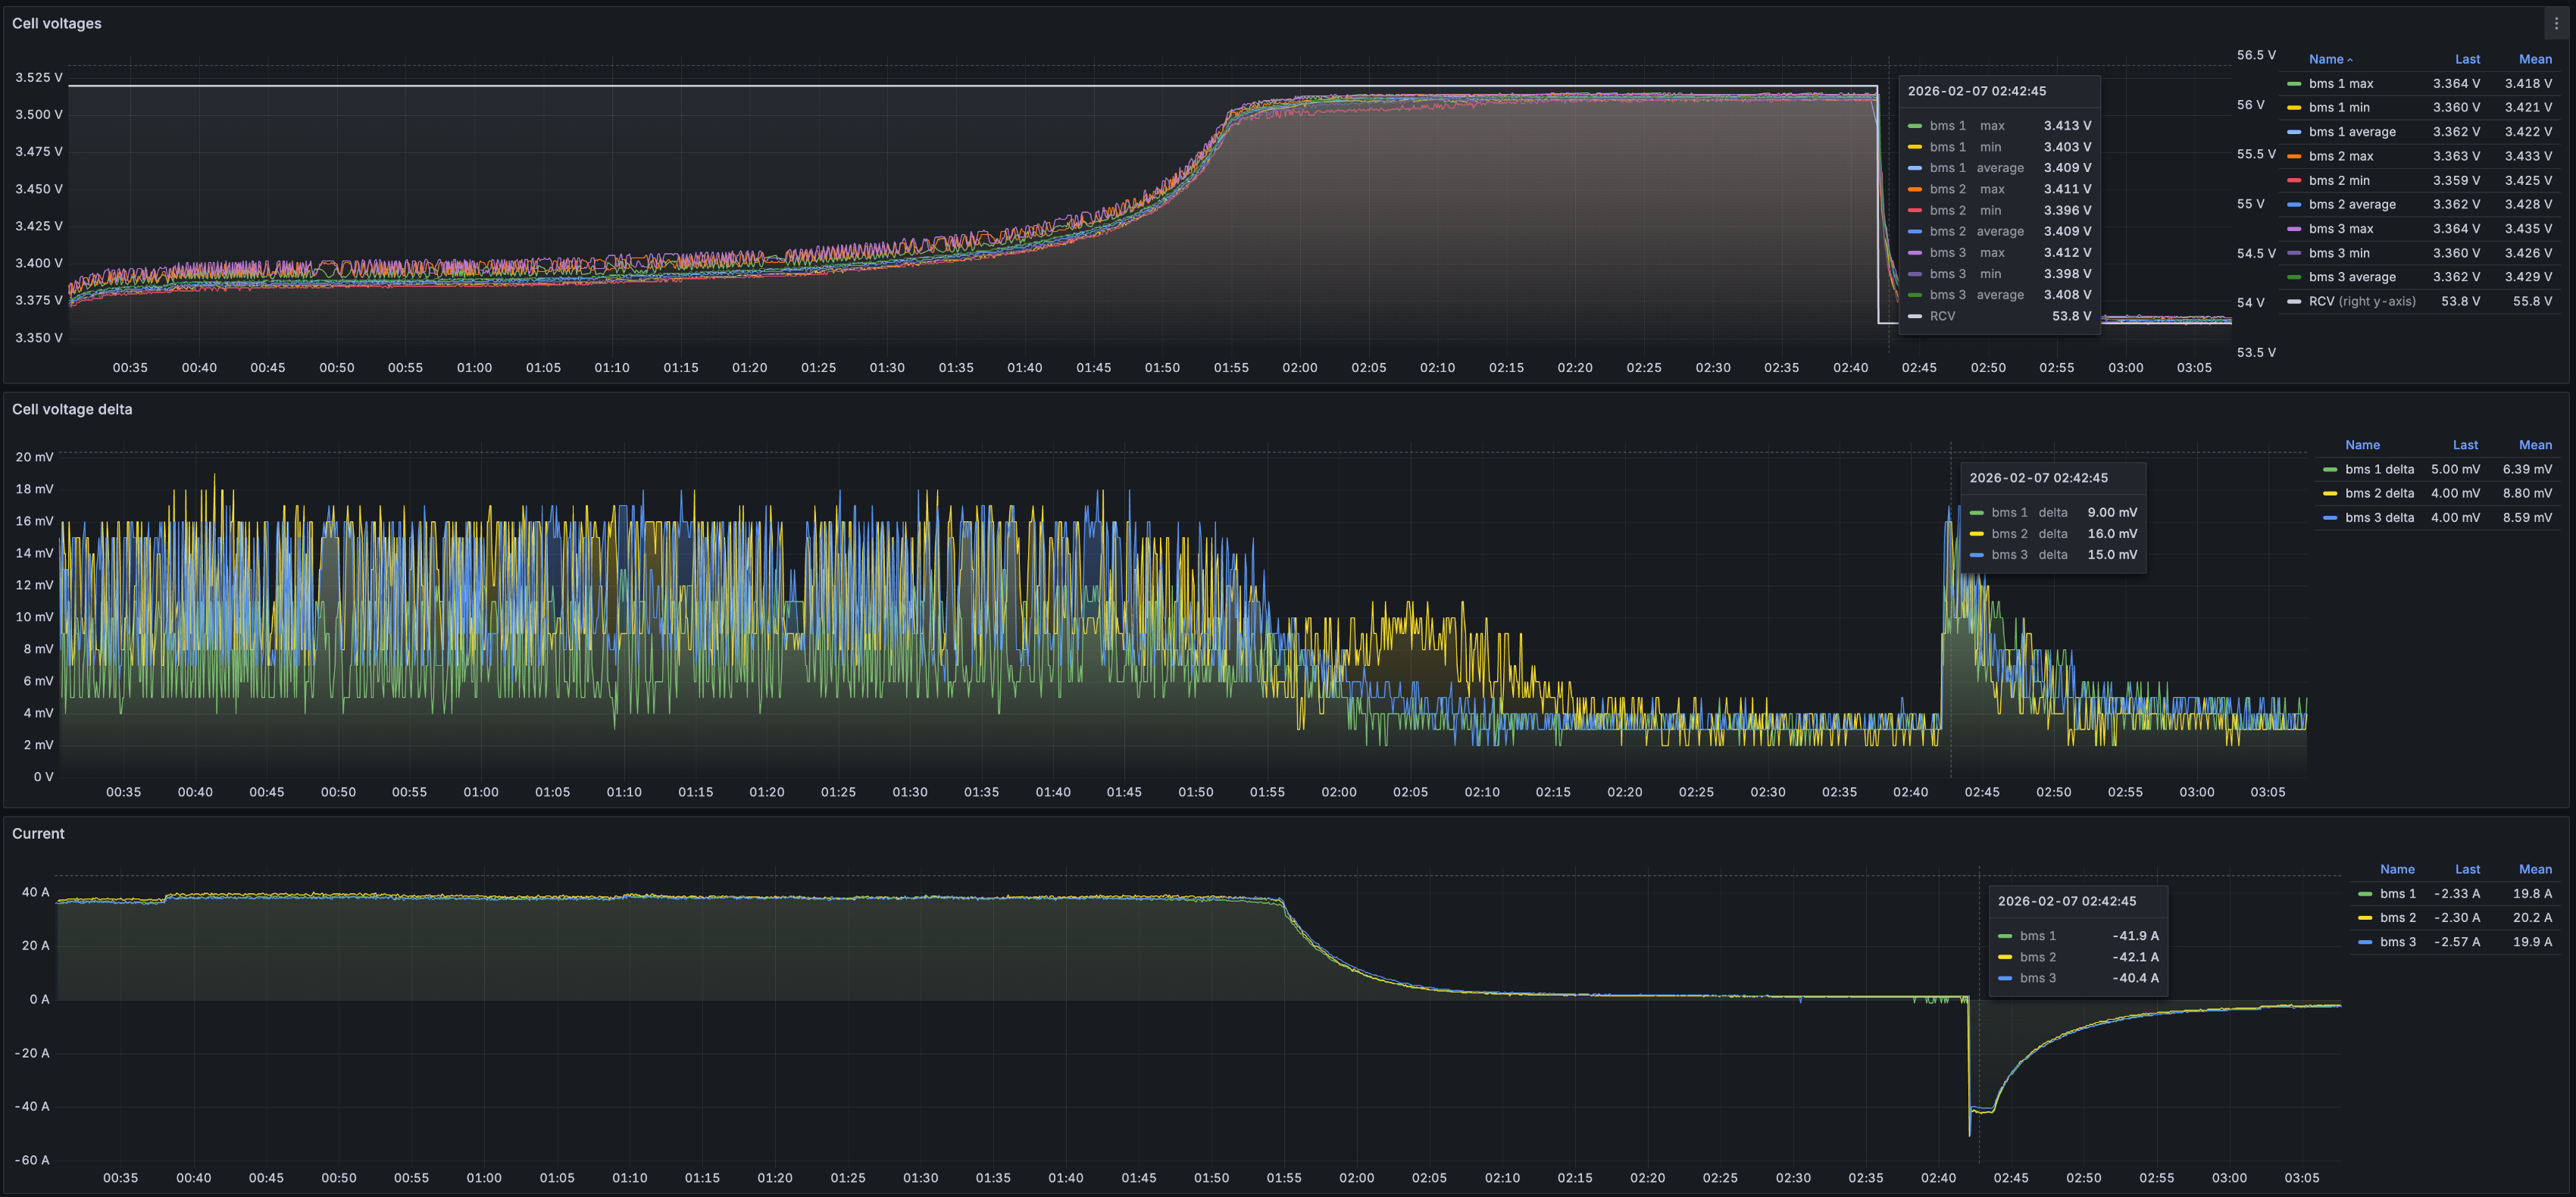The width and height of the screenshot is (2576, 1197).
Task: Isolate the bms 3 max series in legend
Action: [2340, 229]
